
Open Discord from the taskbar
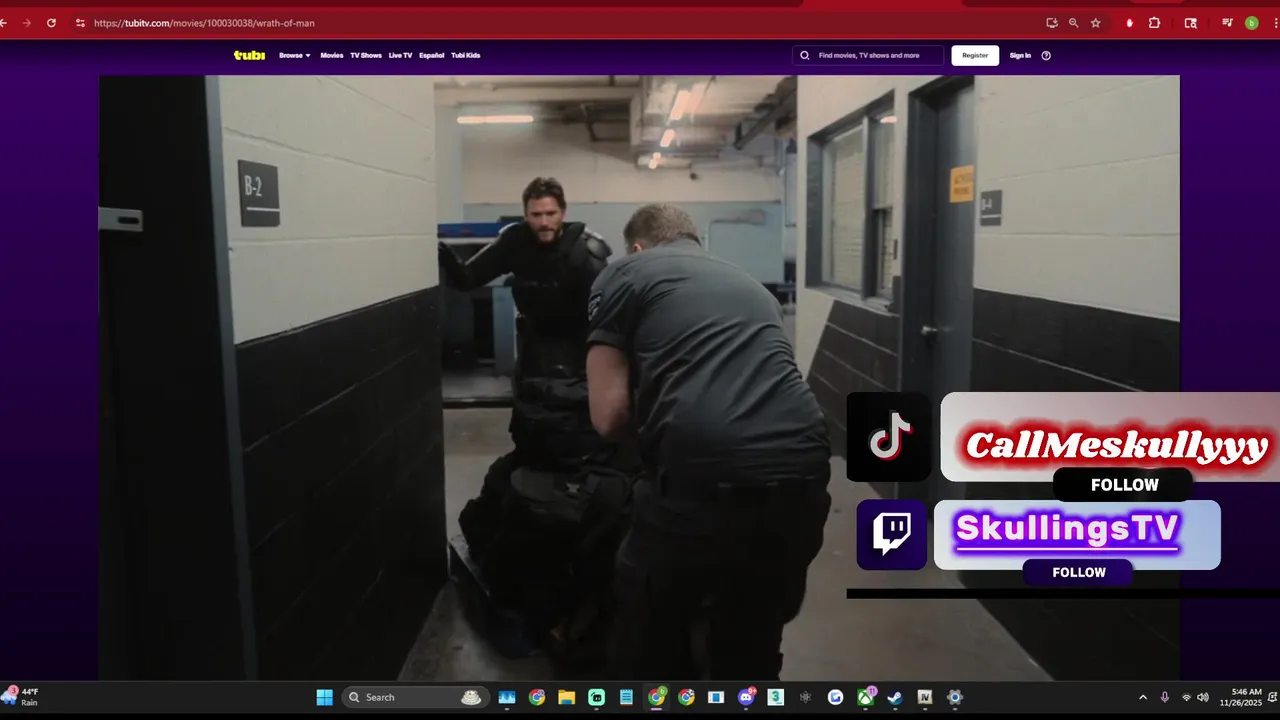[746, 697]
